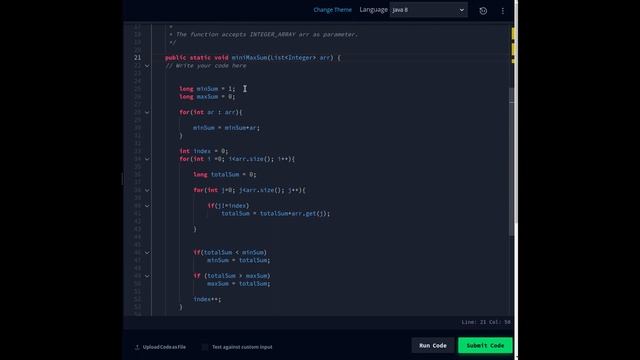Click the code line 'long minSum = 1;'
Image resolution: width=640 pixels, height=360 pixels.
tap(207, 89)
